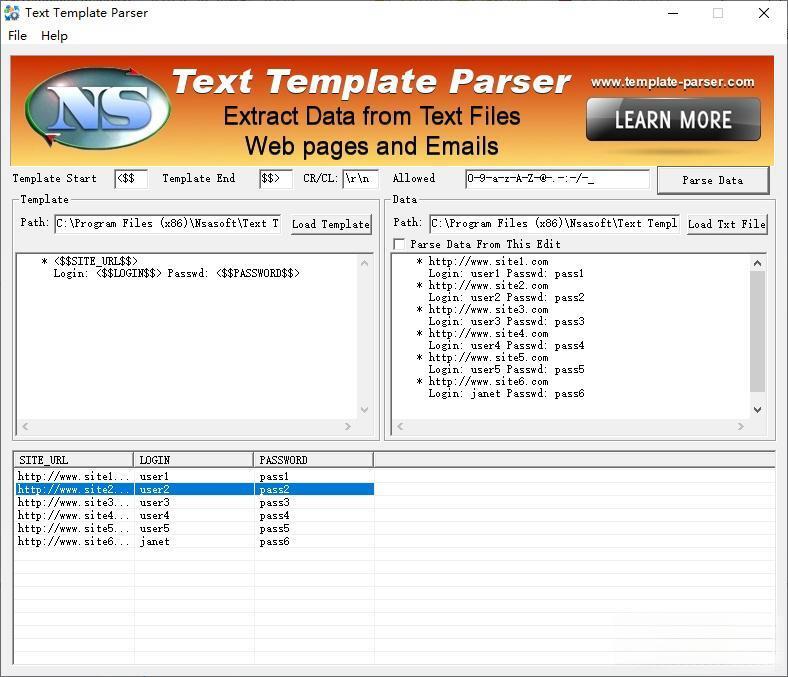This screenshot has height=677, width=788.
Task: Enable Parse Data From This Edit checkbox
Action: (x=400, y=244)
